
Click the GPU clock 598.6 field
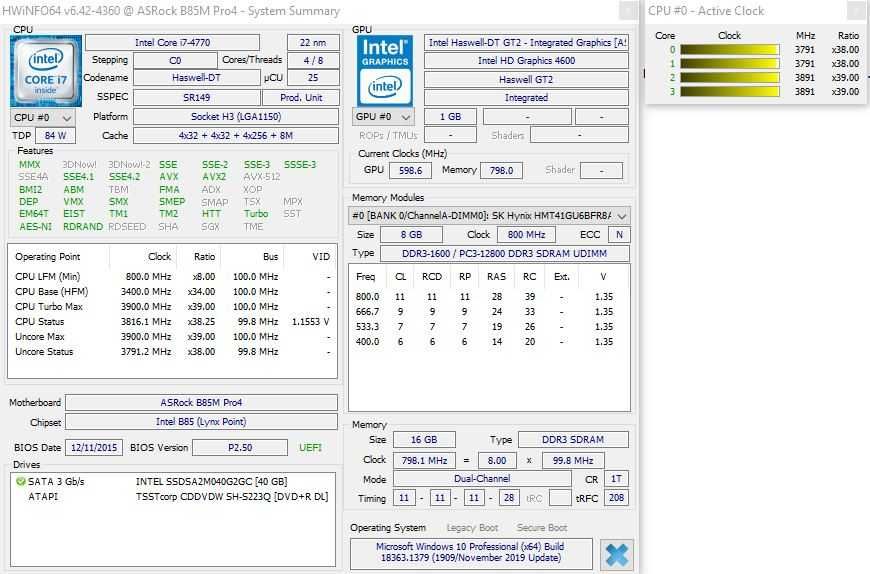point(410,170)
